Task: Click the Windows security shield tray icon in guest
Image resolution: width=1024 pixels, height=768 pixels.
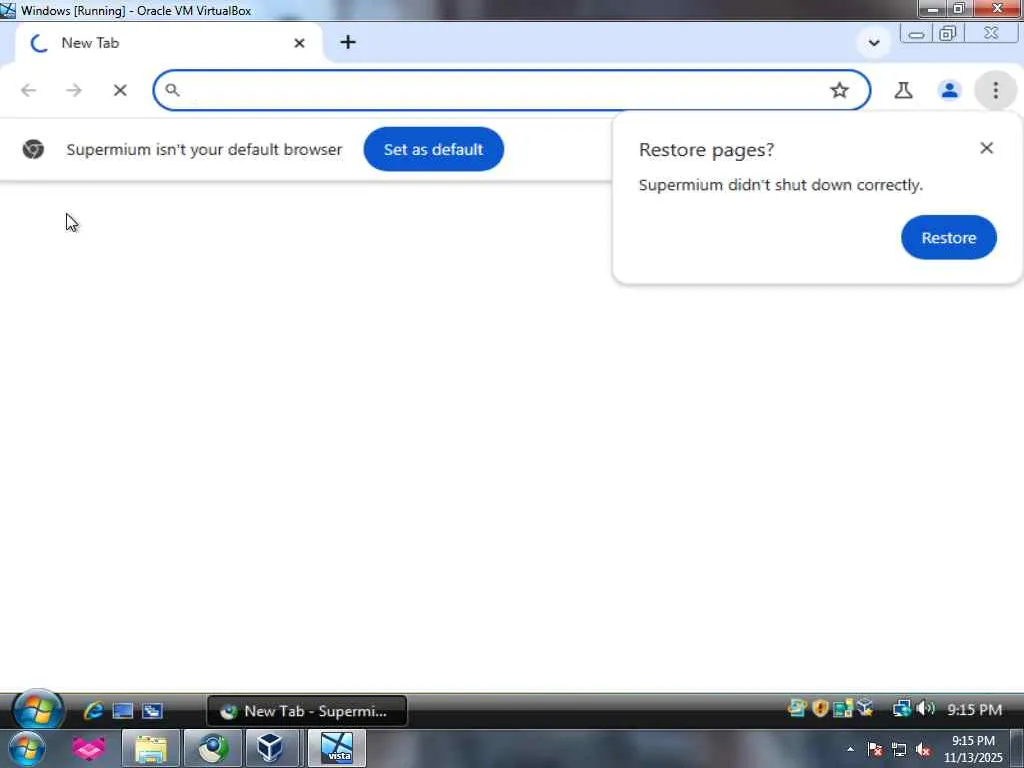Action: pyautogui.click(x=820, y=708)
